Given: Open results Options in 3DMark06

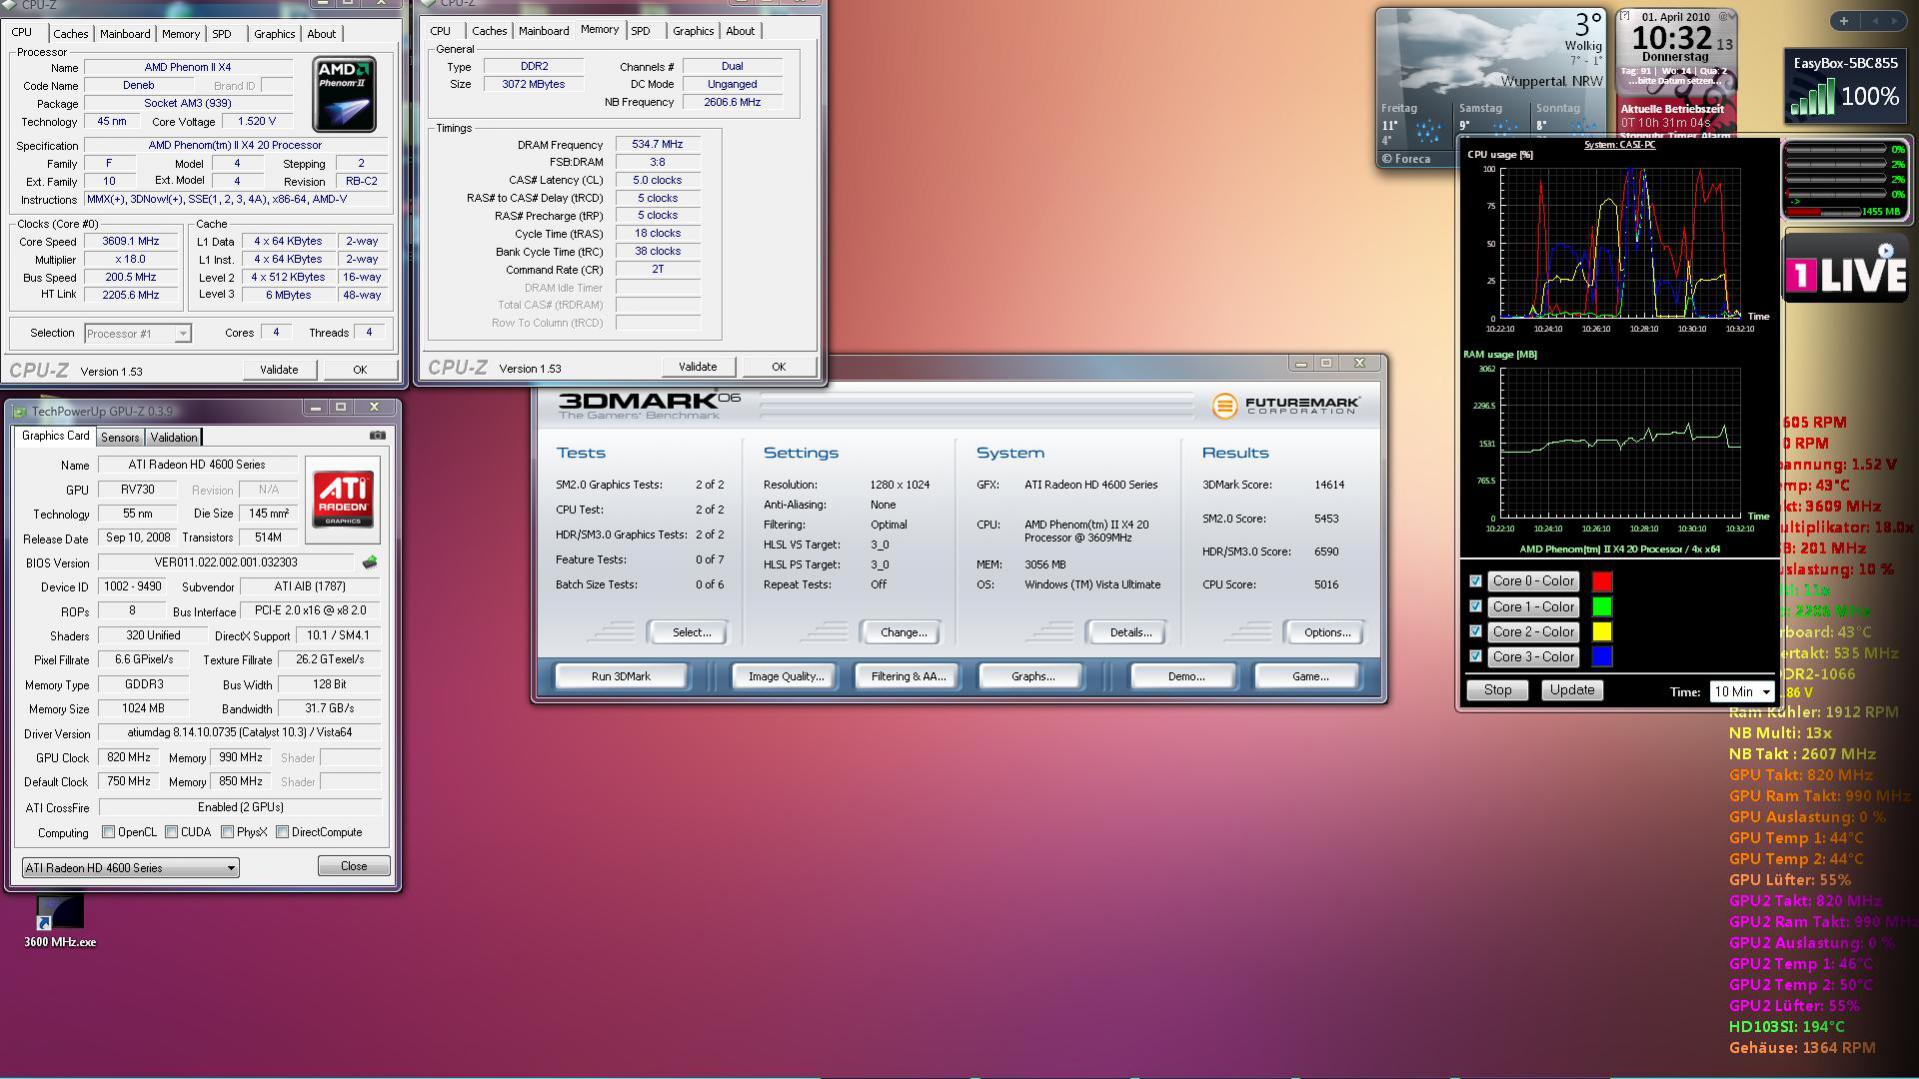Looking at the screenshot, I should coord(1327,633).
